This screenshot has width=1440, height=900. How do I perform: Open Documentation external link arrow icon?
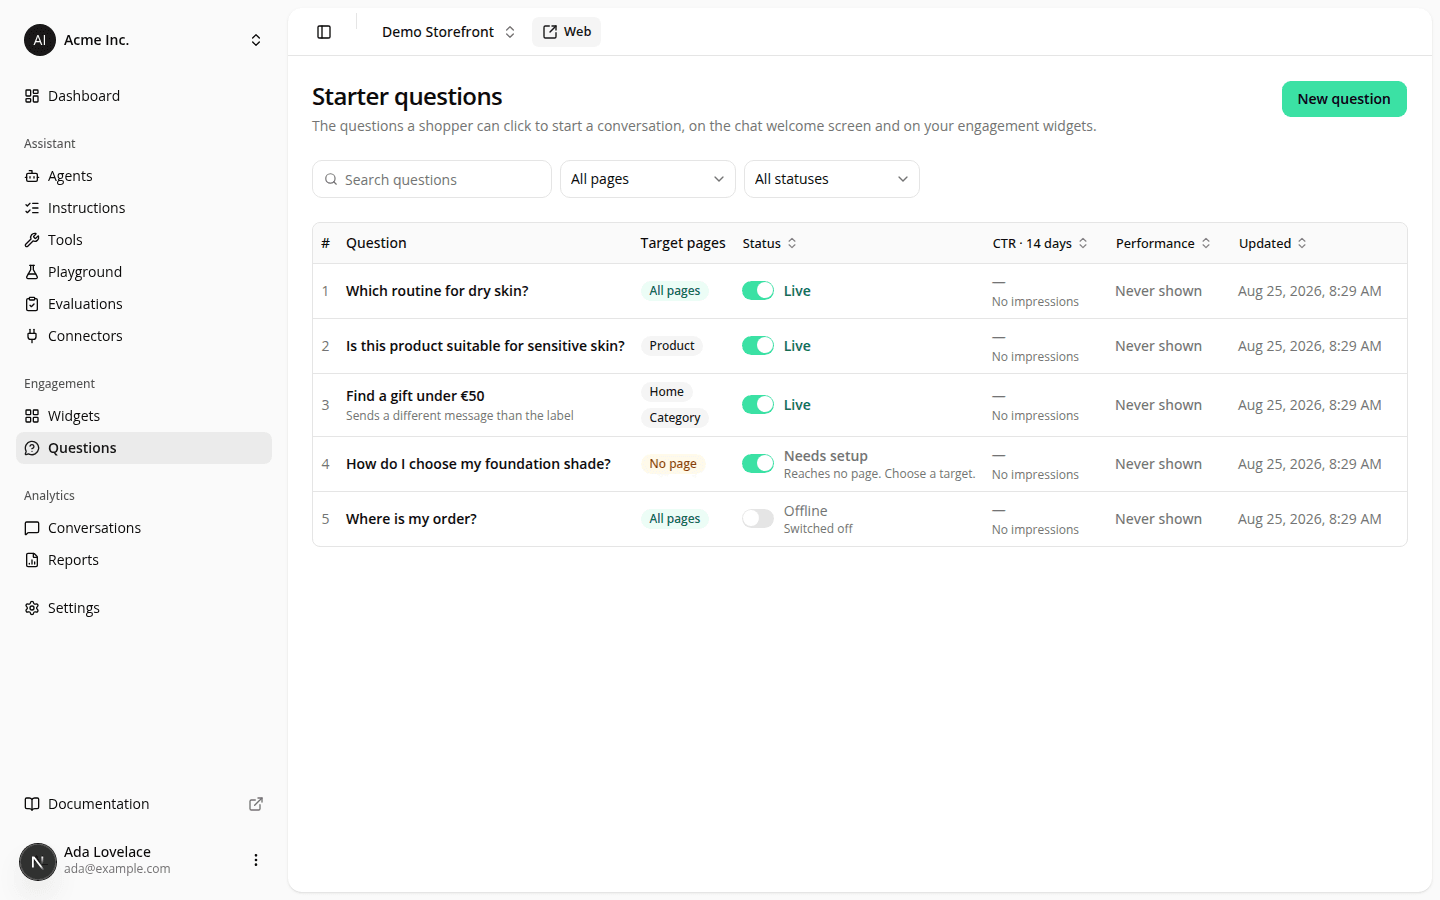pyautogui.click(x=256, y=804)
